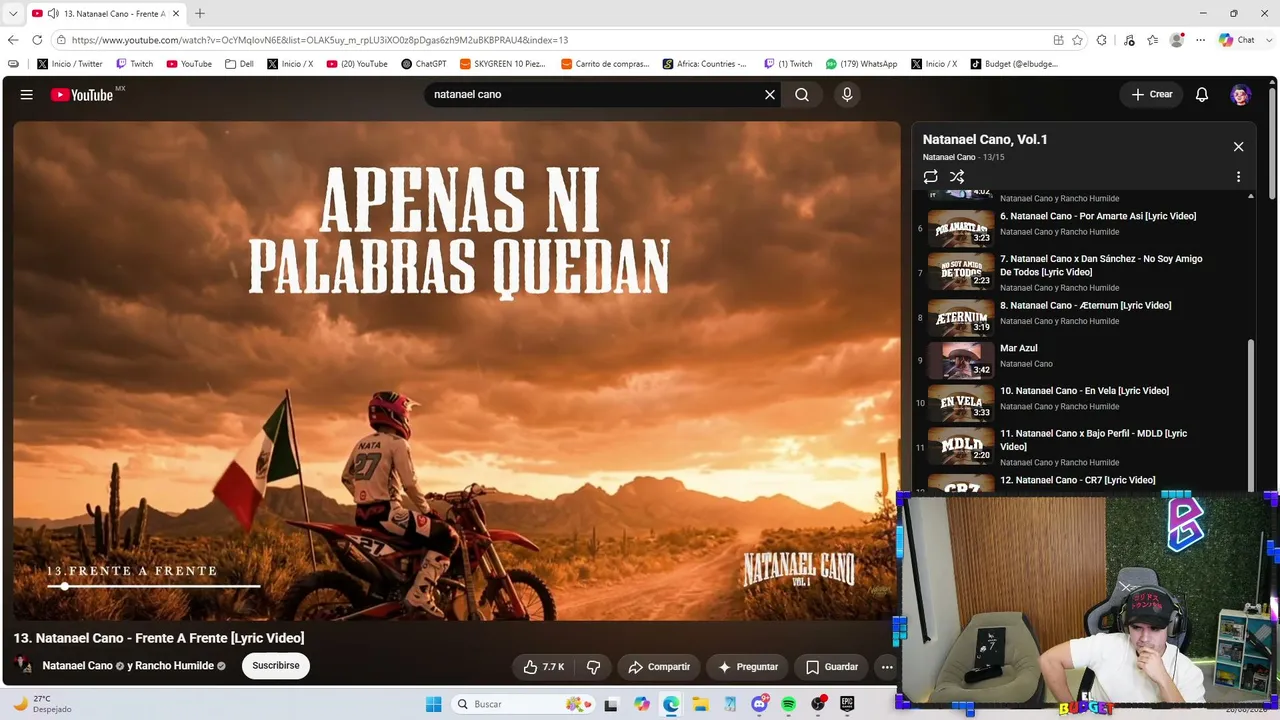The height and width of the screenshot is (720, 1280).
Task: Open the Crear menu
Action: [1152, 95]
